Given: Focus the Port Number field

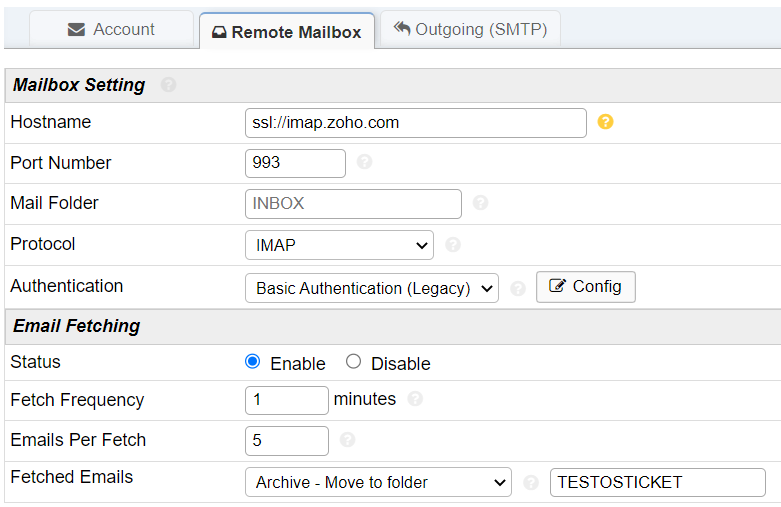Looking at the screenshot, I should 295,162.
